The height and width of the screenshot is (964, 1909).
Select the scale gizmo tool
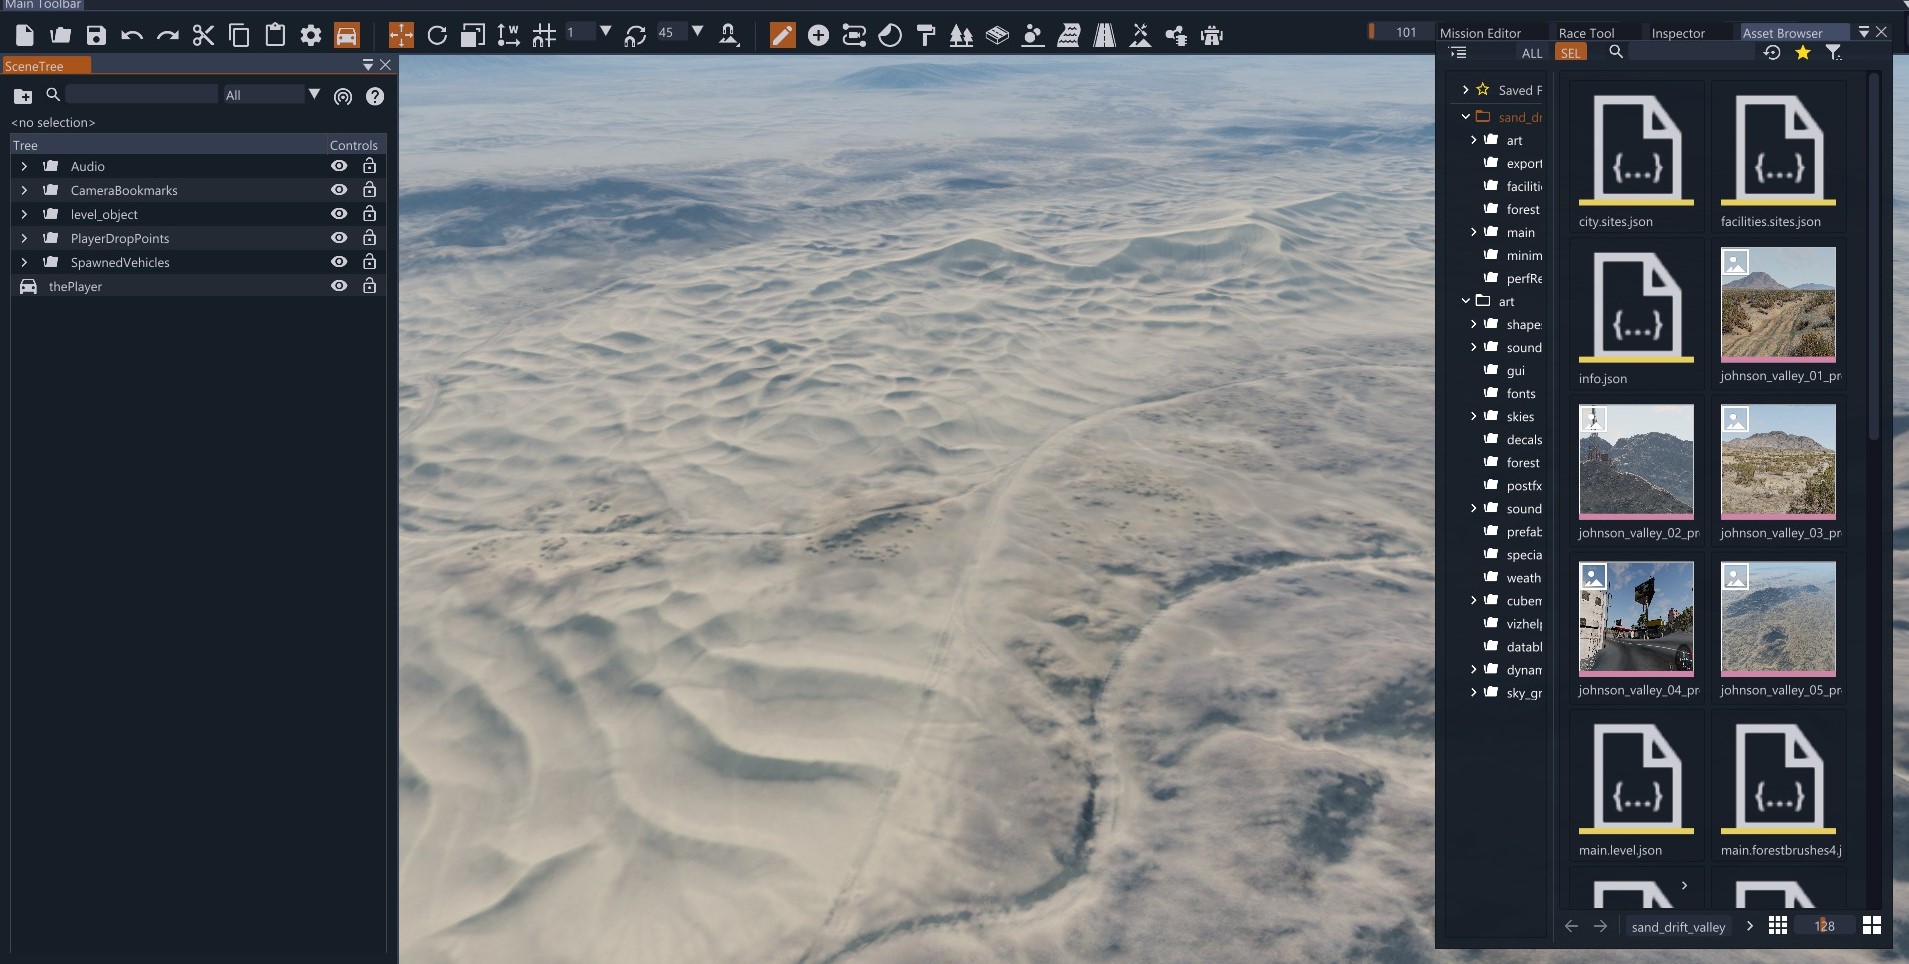pyautogui.click(x=473, y=36)
